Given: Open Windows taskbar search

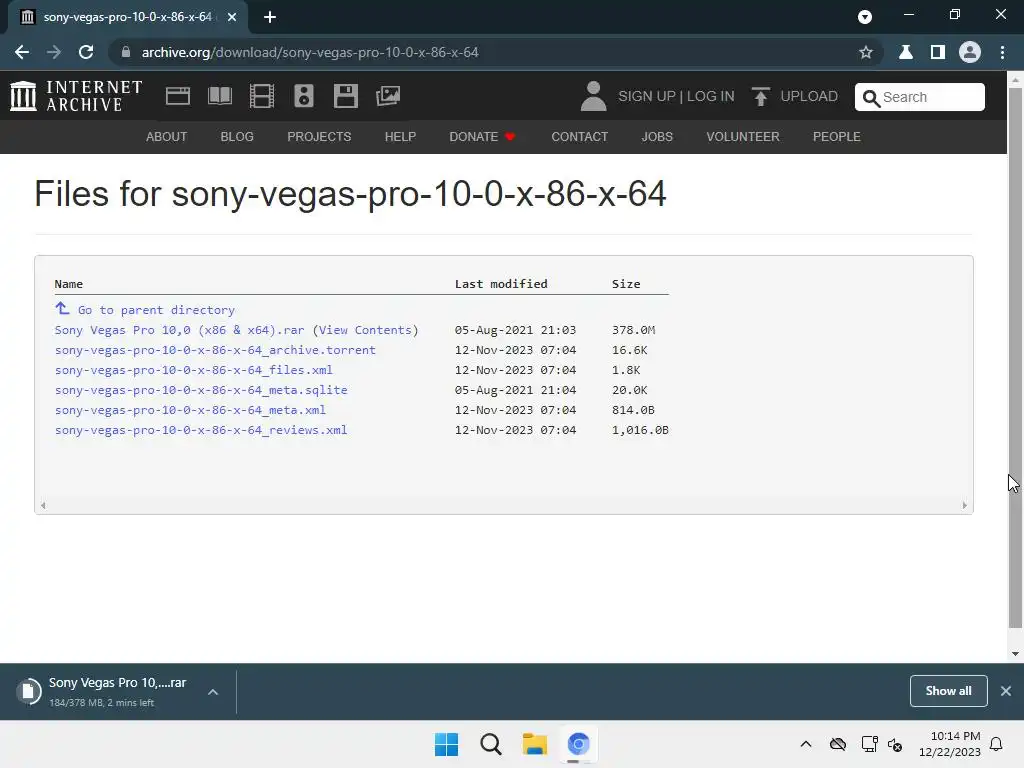Looking at the screenshot, I should click(490, 744).
